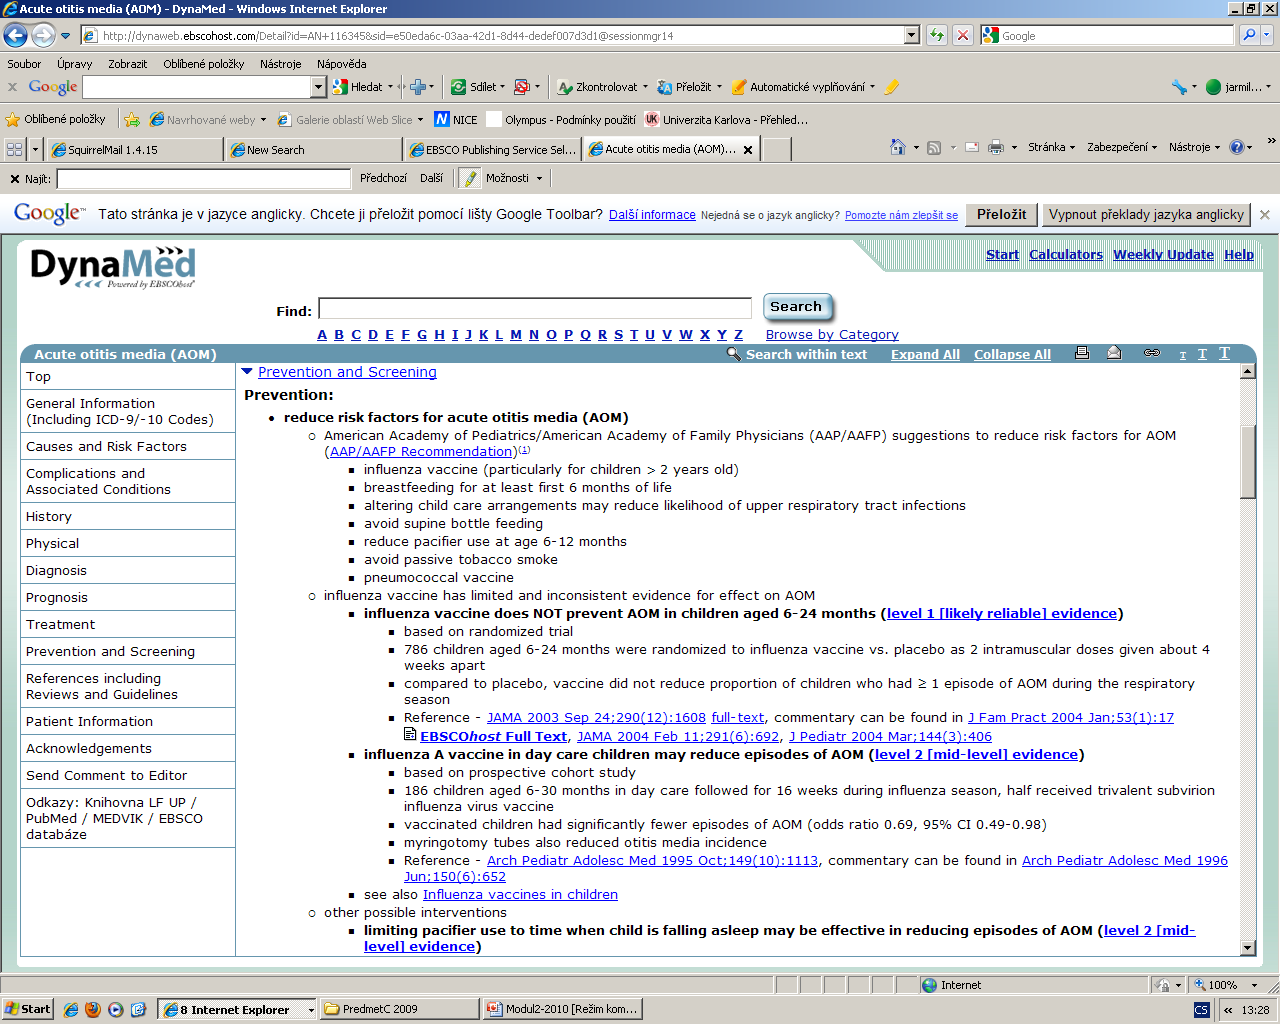Refresh the page using the green arrows icon
1280x1024 pixels.
937,35
